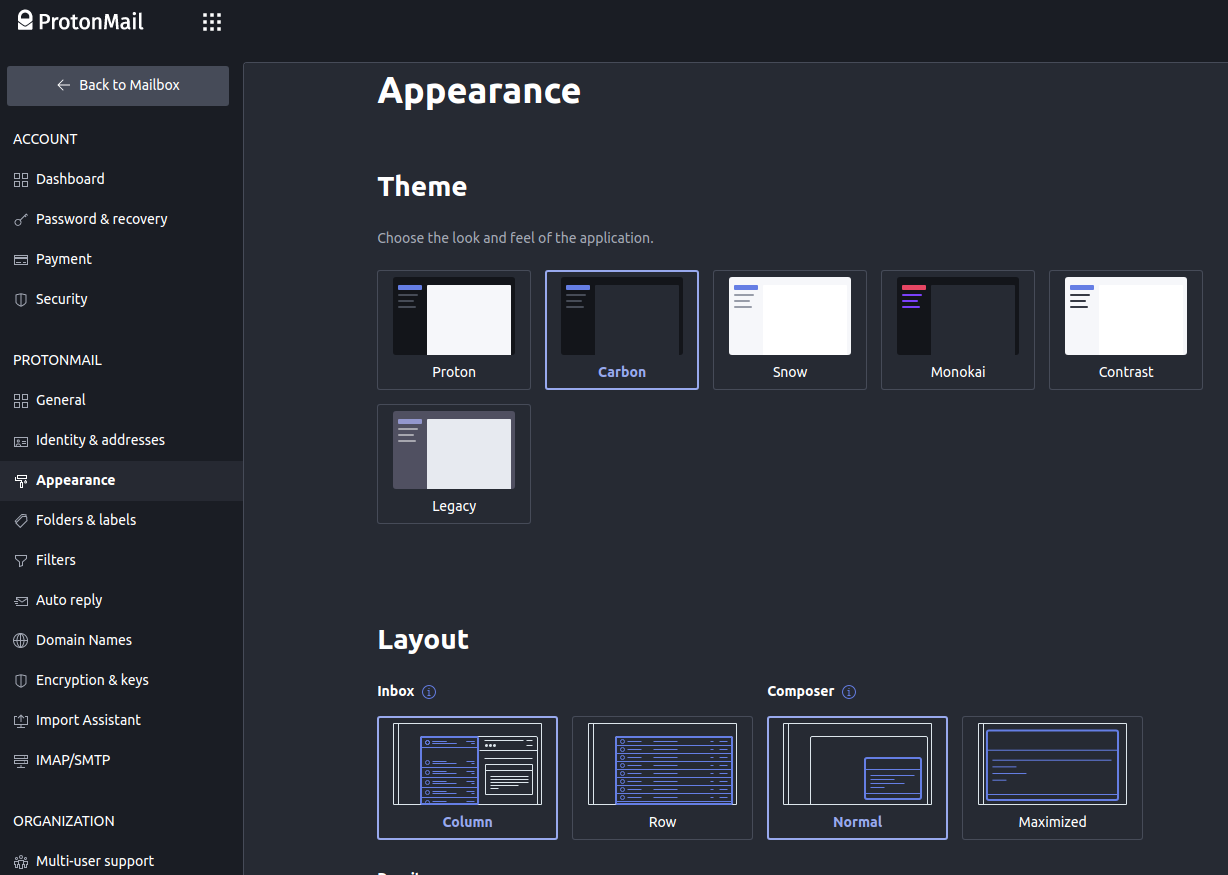Viewport: 1228px width, 875px height.
Task: Open Identity & addresses settings
Action: click(x=100, y=440)
